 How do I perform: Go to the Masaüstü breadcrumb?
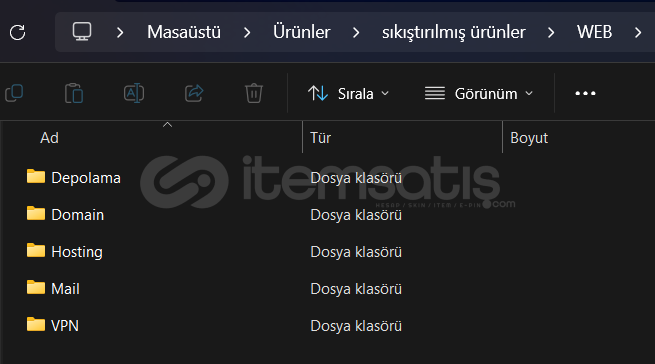click(184, 32)
